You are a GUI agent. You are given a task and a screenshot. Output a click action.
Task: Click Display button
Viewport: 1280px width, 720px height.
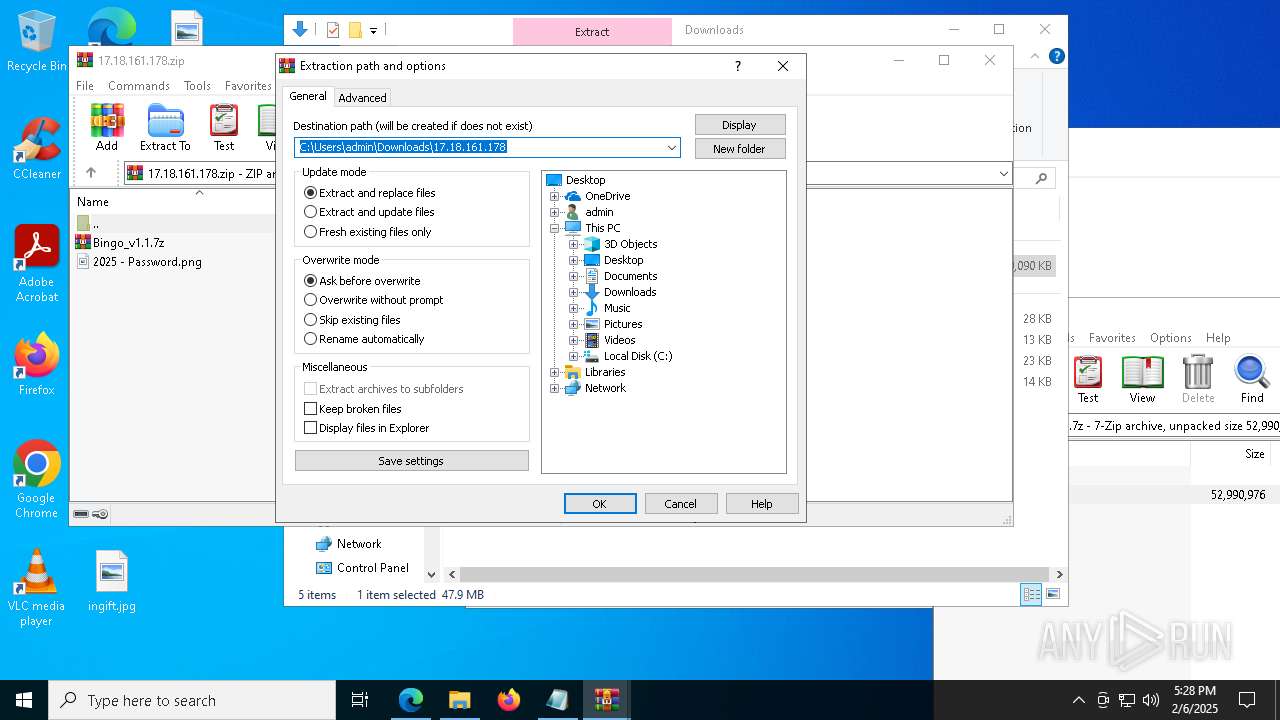tap(740, 125)
